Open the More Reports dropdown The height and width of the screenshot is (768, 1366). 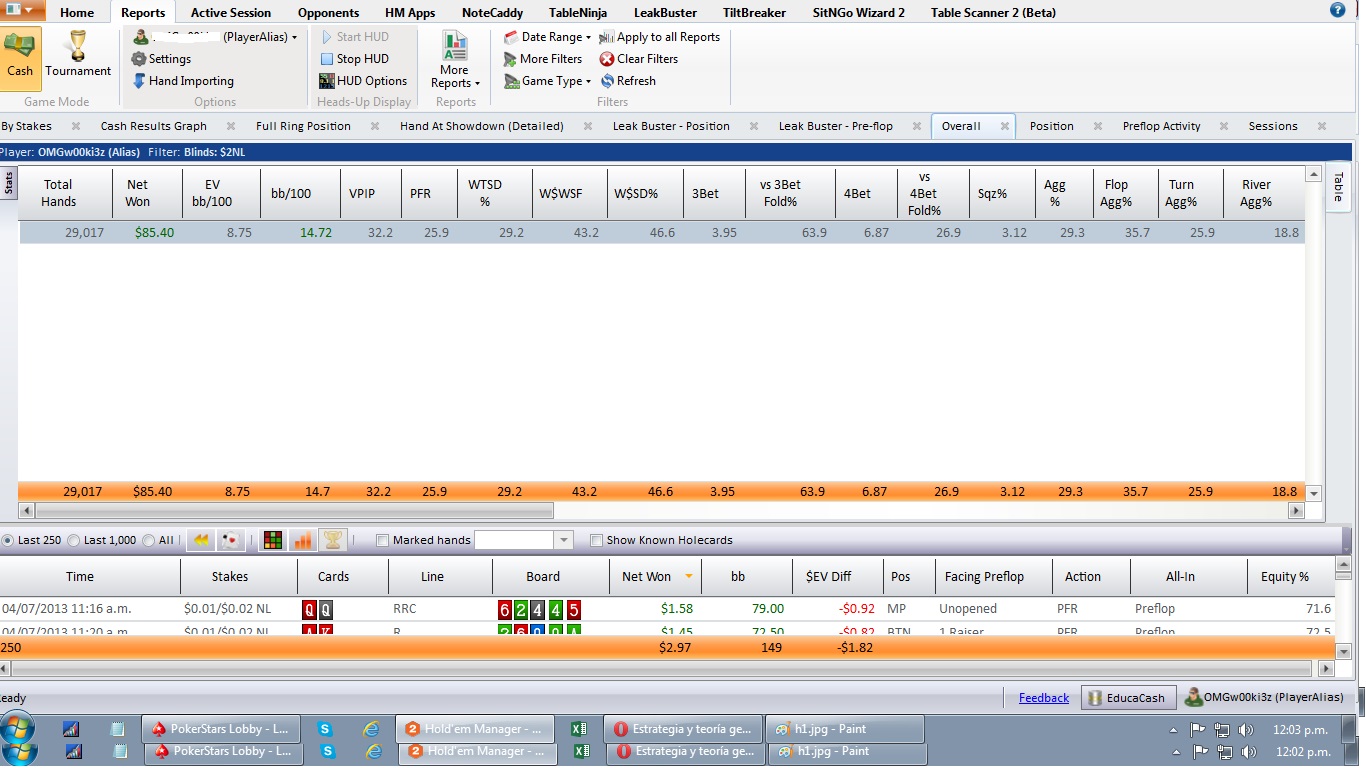[x=455, y=60]
